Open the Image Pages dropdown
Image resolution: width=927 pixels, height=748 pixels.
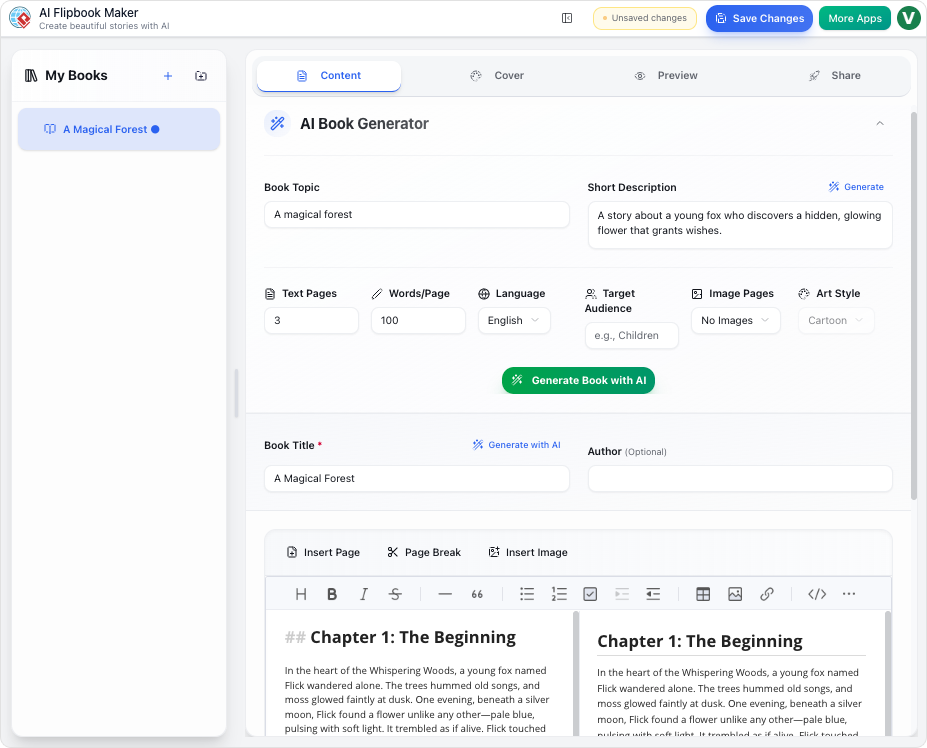click(735, 320)
